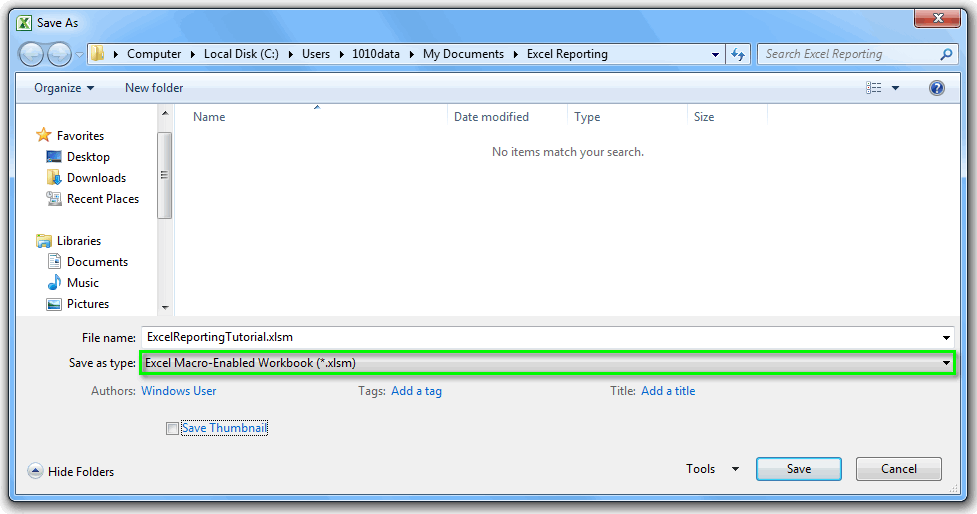The width and height of the screenshot is (977, 514).
Task: Open the Save as type dropdown
Action: [x=548, y=363]
